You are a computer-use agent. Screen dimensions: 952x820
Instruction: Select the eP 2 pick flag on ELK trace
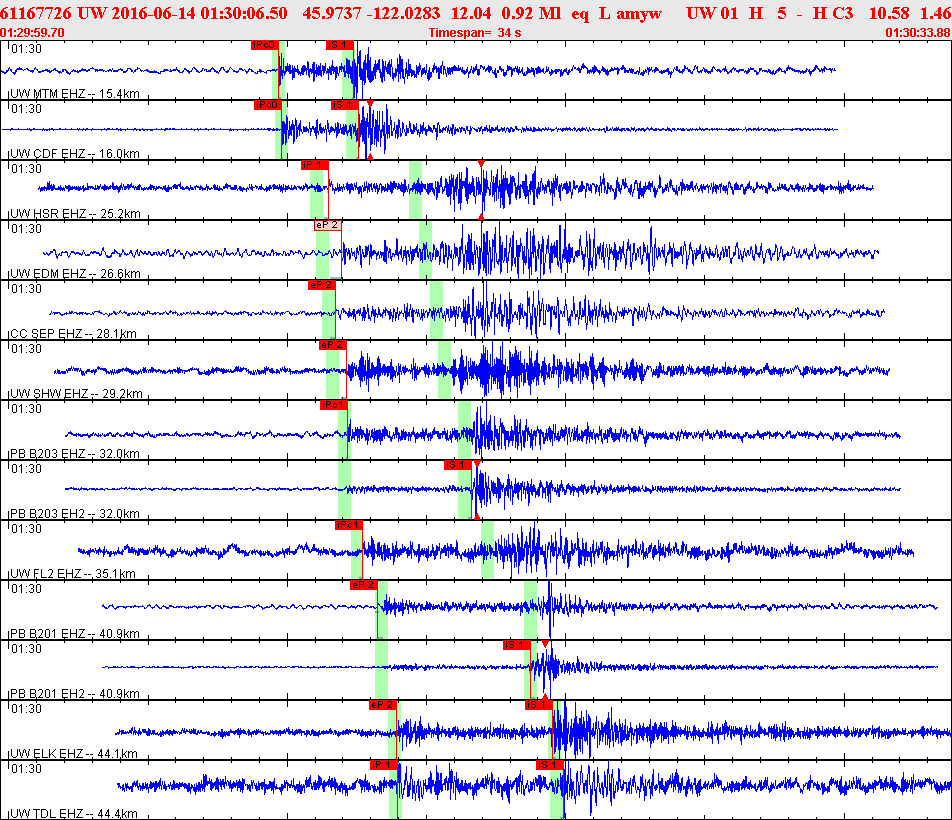(382, 706)
